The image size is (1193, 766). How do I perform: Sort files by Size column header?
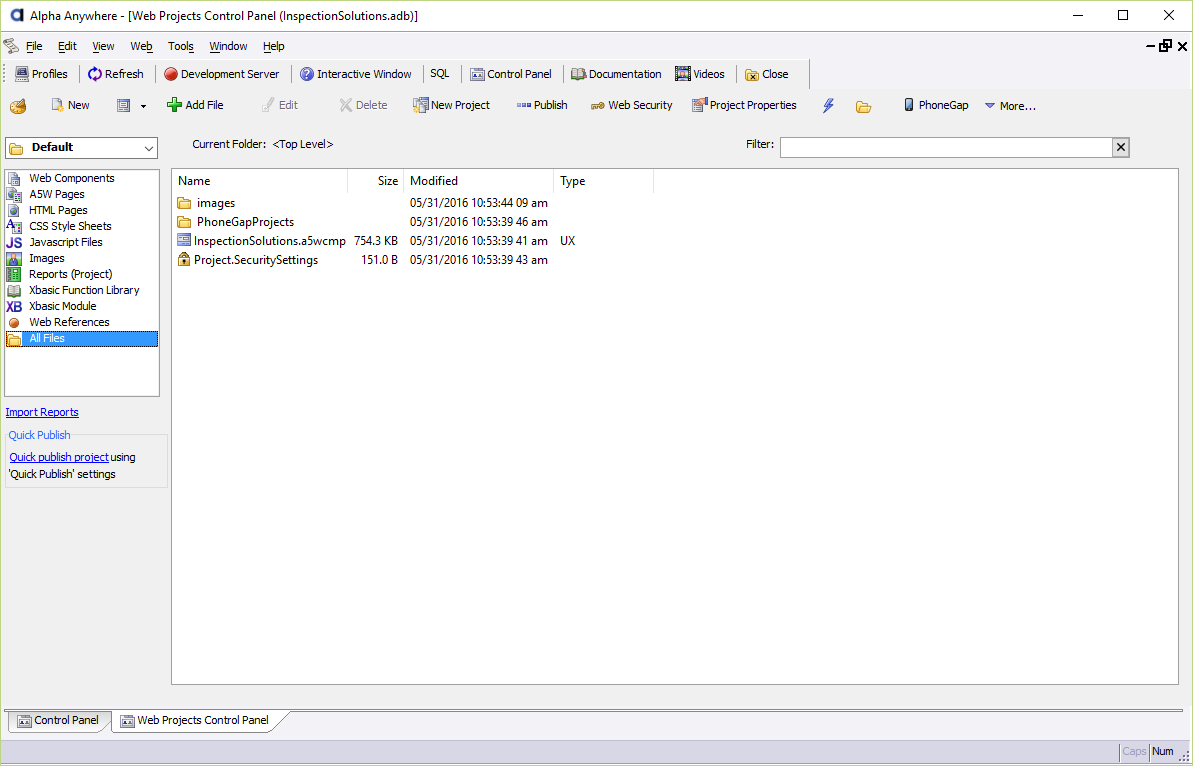click(x=376, y=181)
